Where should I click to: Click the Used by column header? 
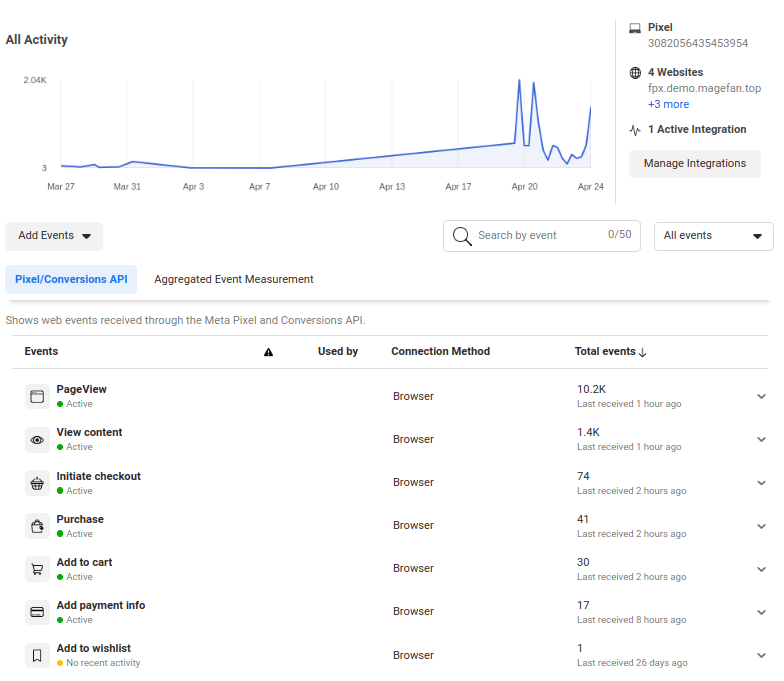coord(338,352)
